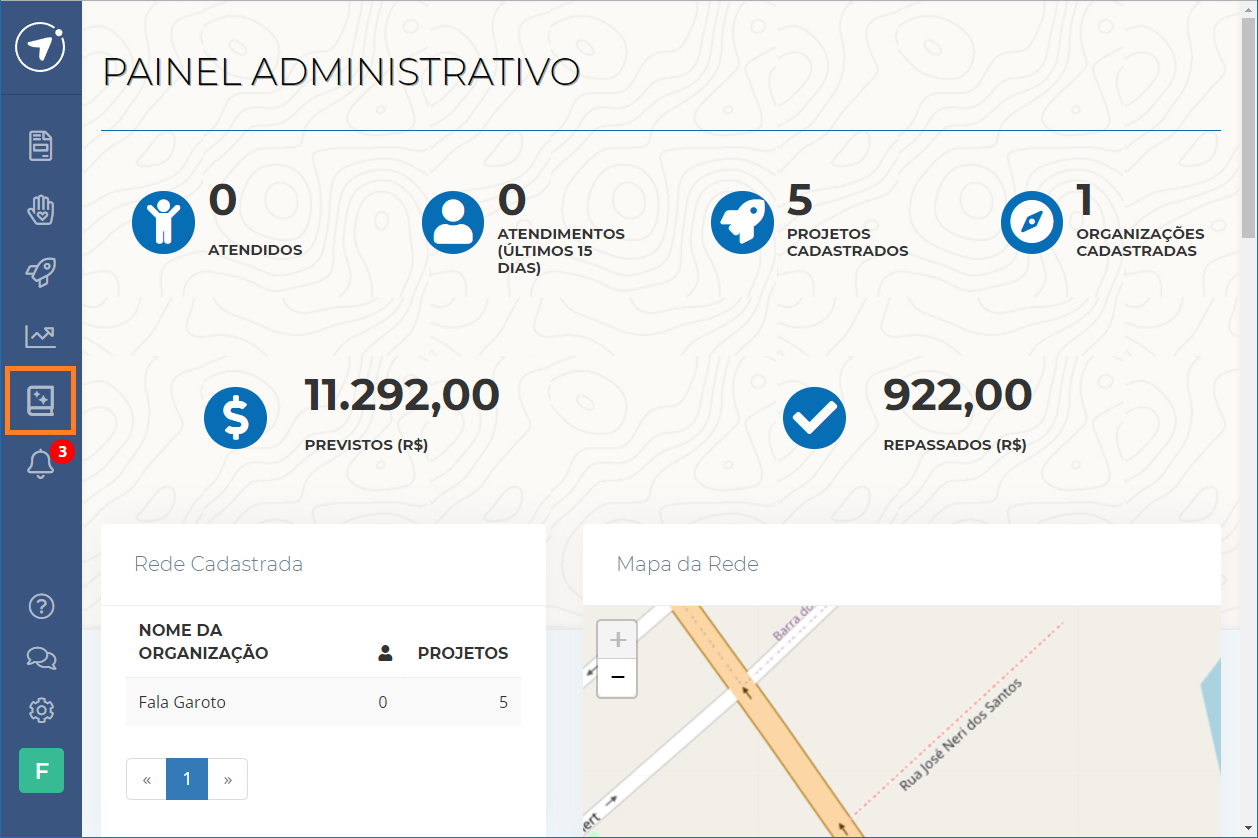Click the green F user avatar
1258x838 pixels.
coord(41,770)
